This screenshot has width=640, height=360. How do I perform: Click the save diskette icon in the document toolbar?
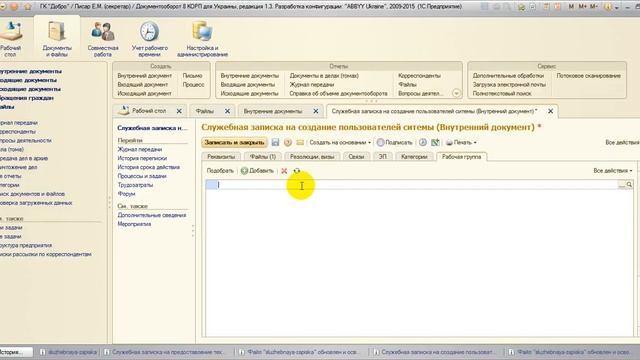276,142
